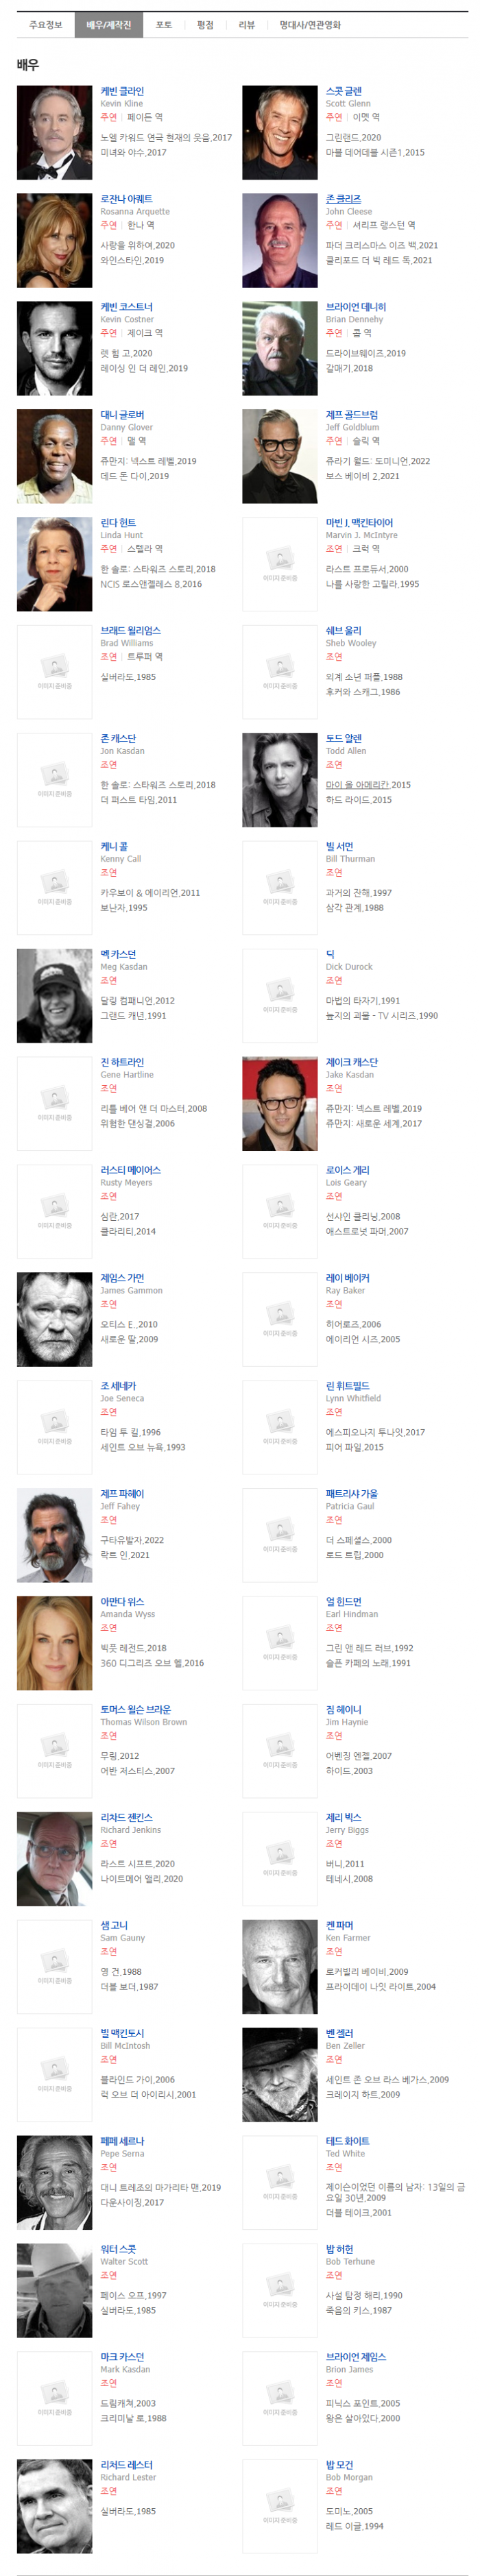The image size is (480, 2576).
Task: Click placeholder image for Marvin J. McIntyre
Action: coord(280,564)
